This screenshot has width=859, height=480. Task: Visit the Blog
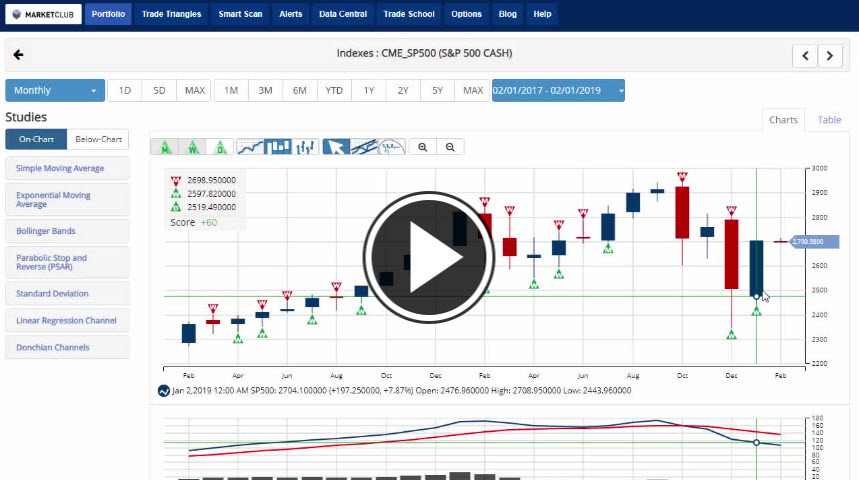coord(508,14)
